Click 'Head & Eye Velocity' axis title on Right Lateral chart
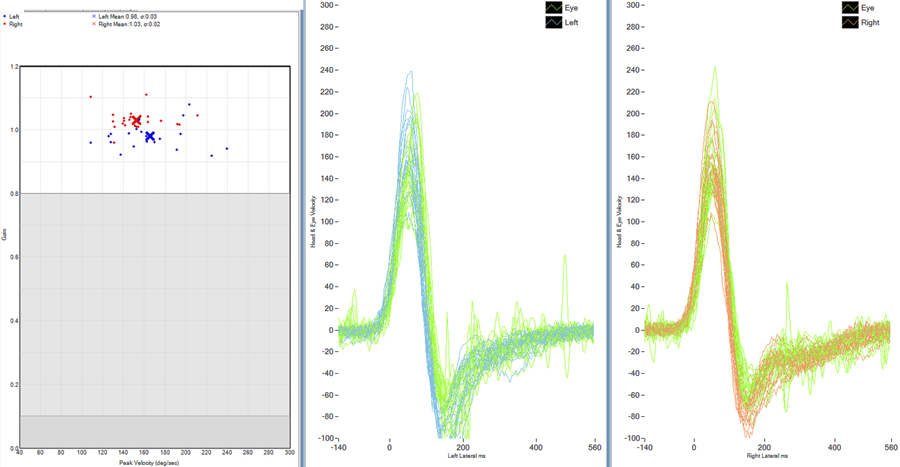 pyautogui.click(x=619, y=221)
